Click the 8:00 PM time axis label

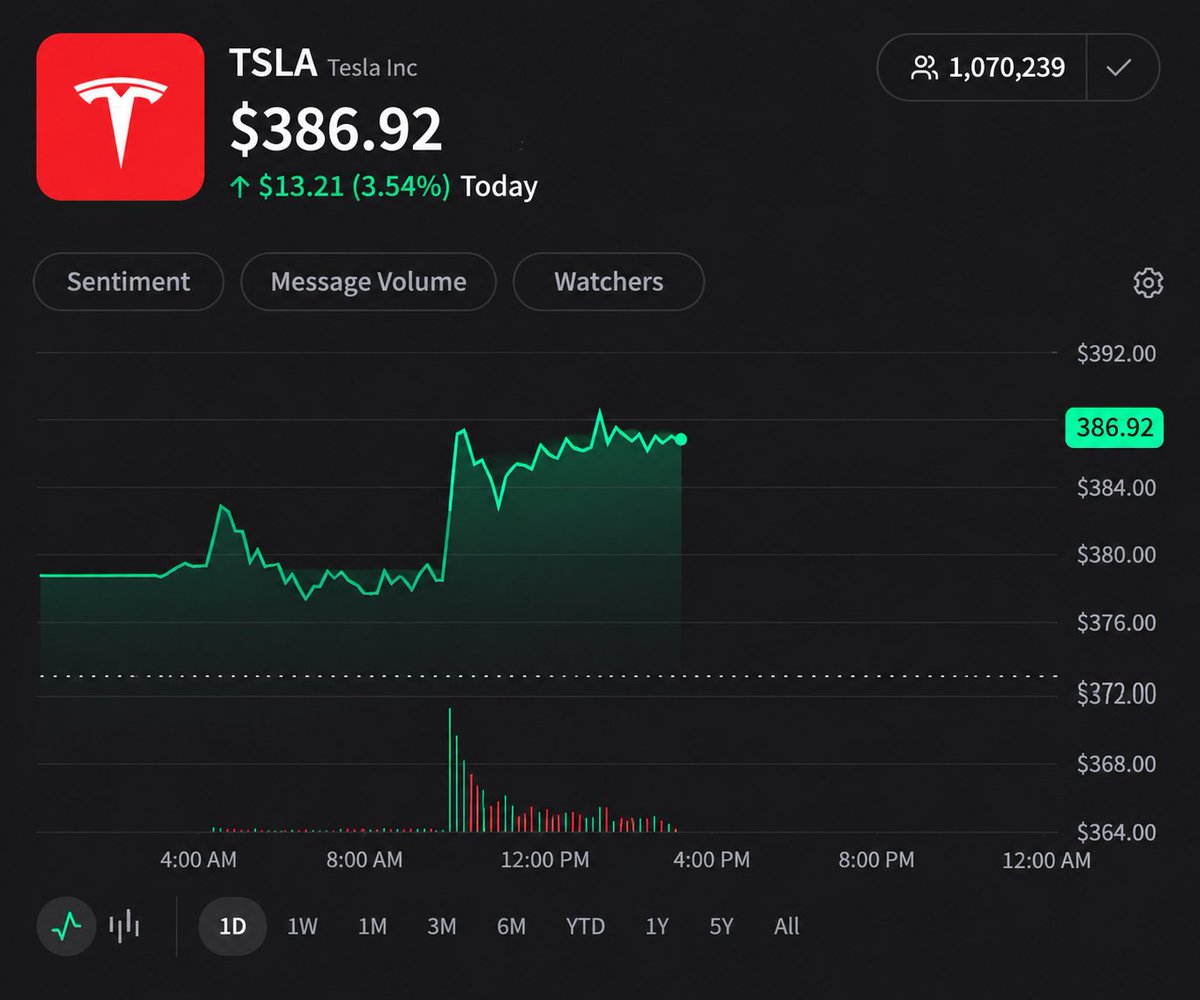876,859
